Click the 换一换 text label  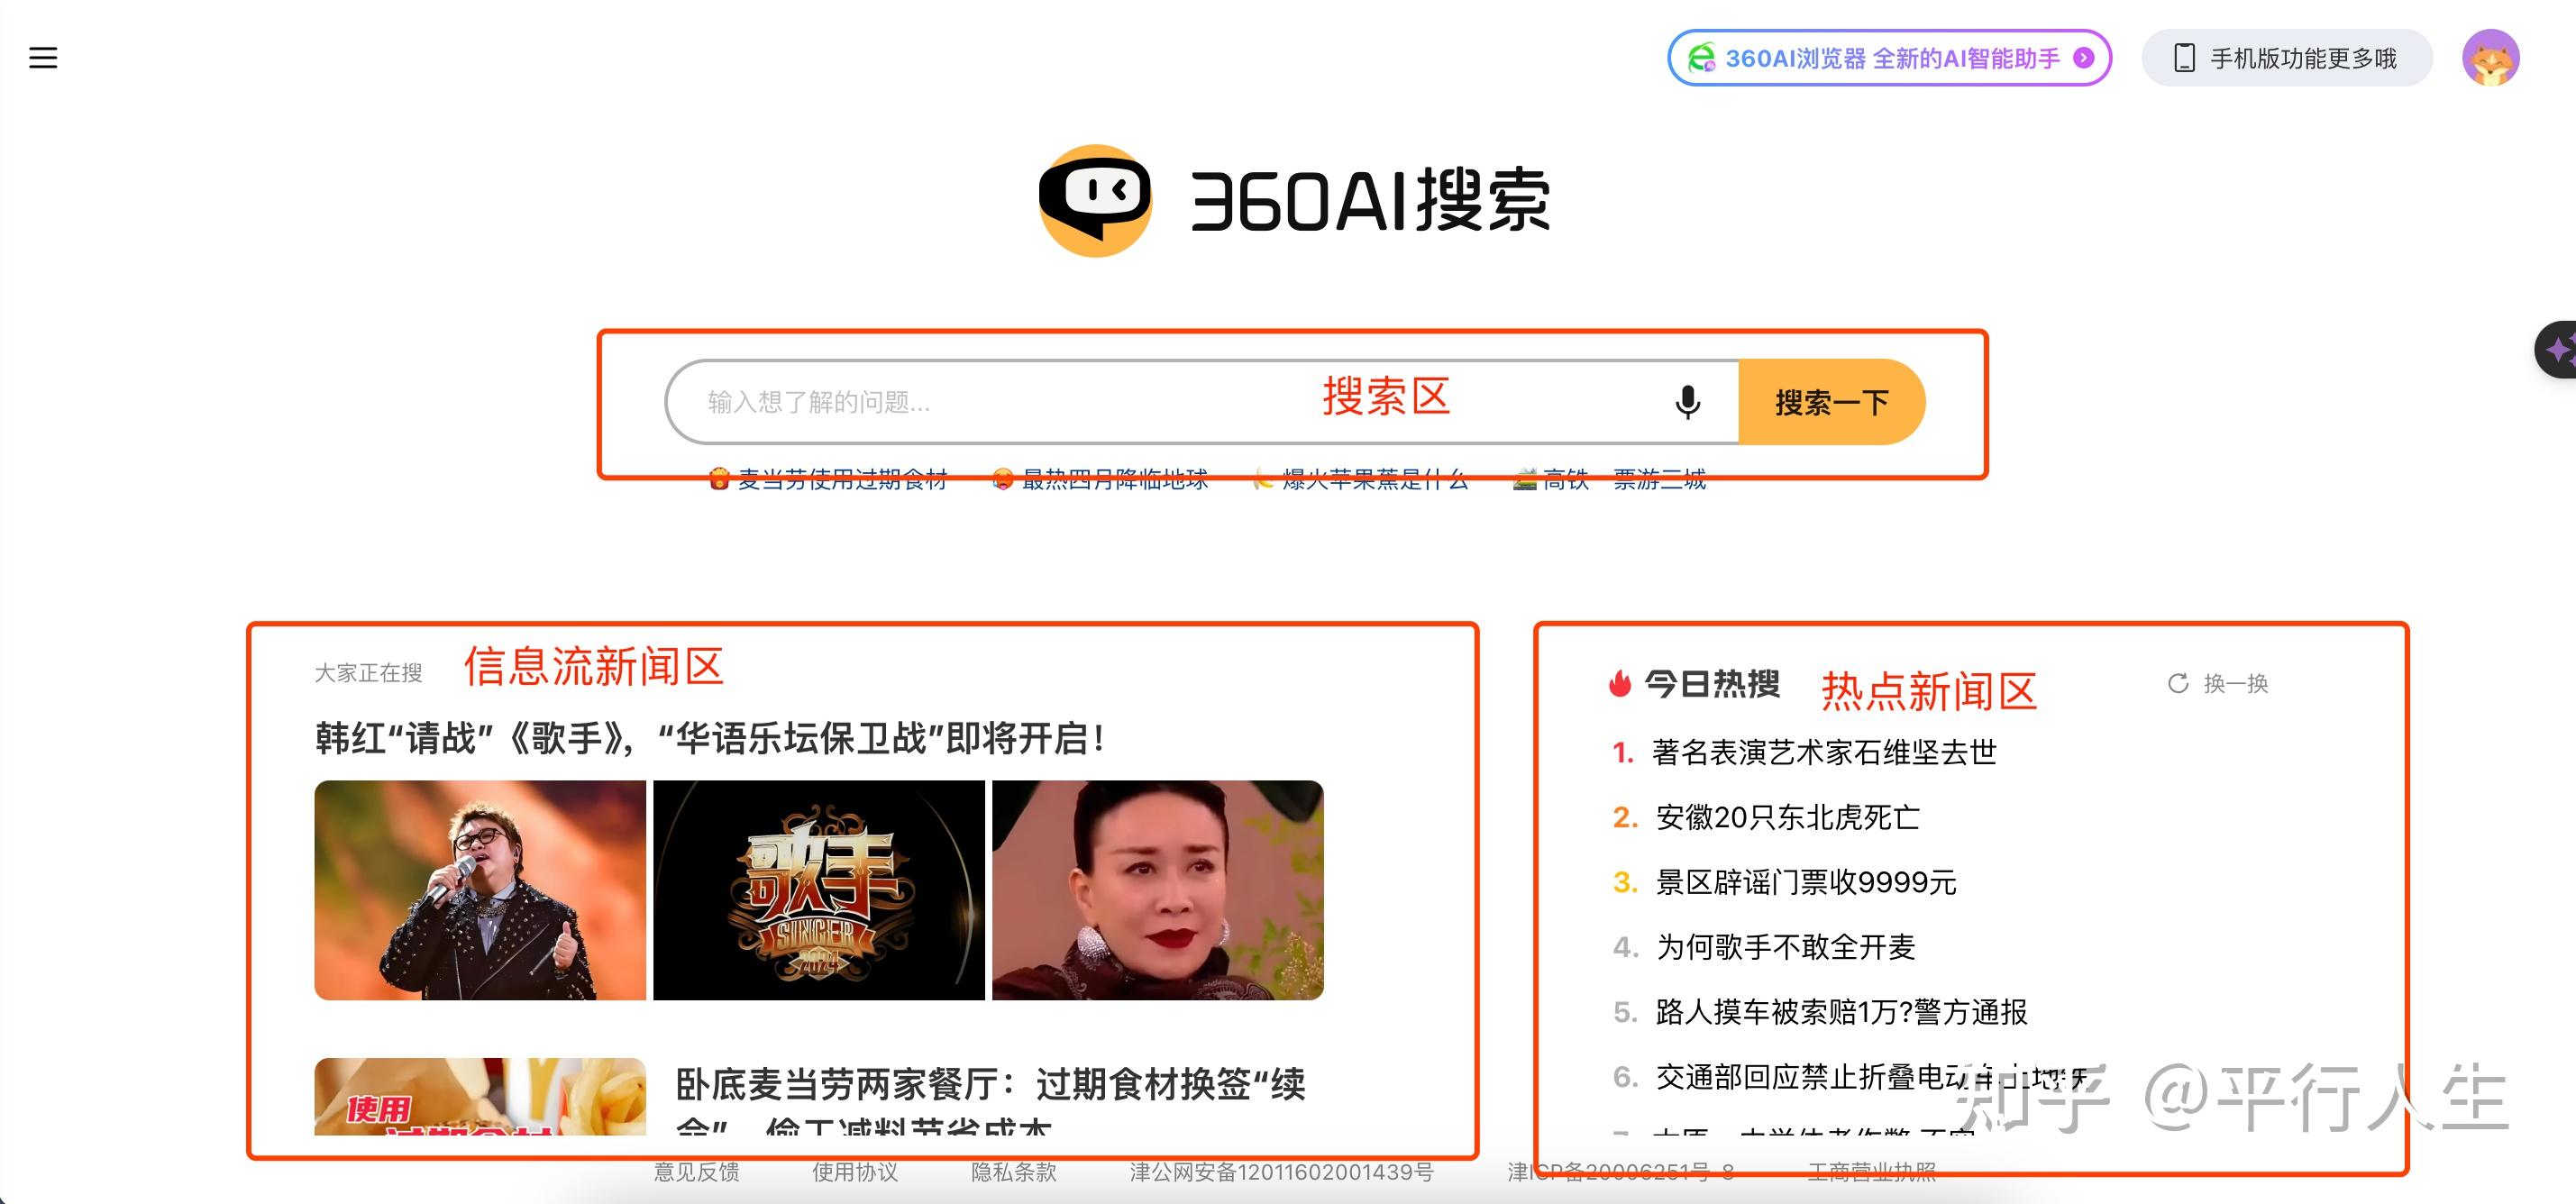(x=2236, y=684)
